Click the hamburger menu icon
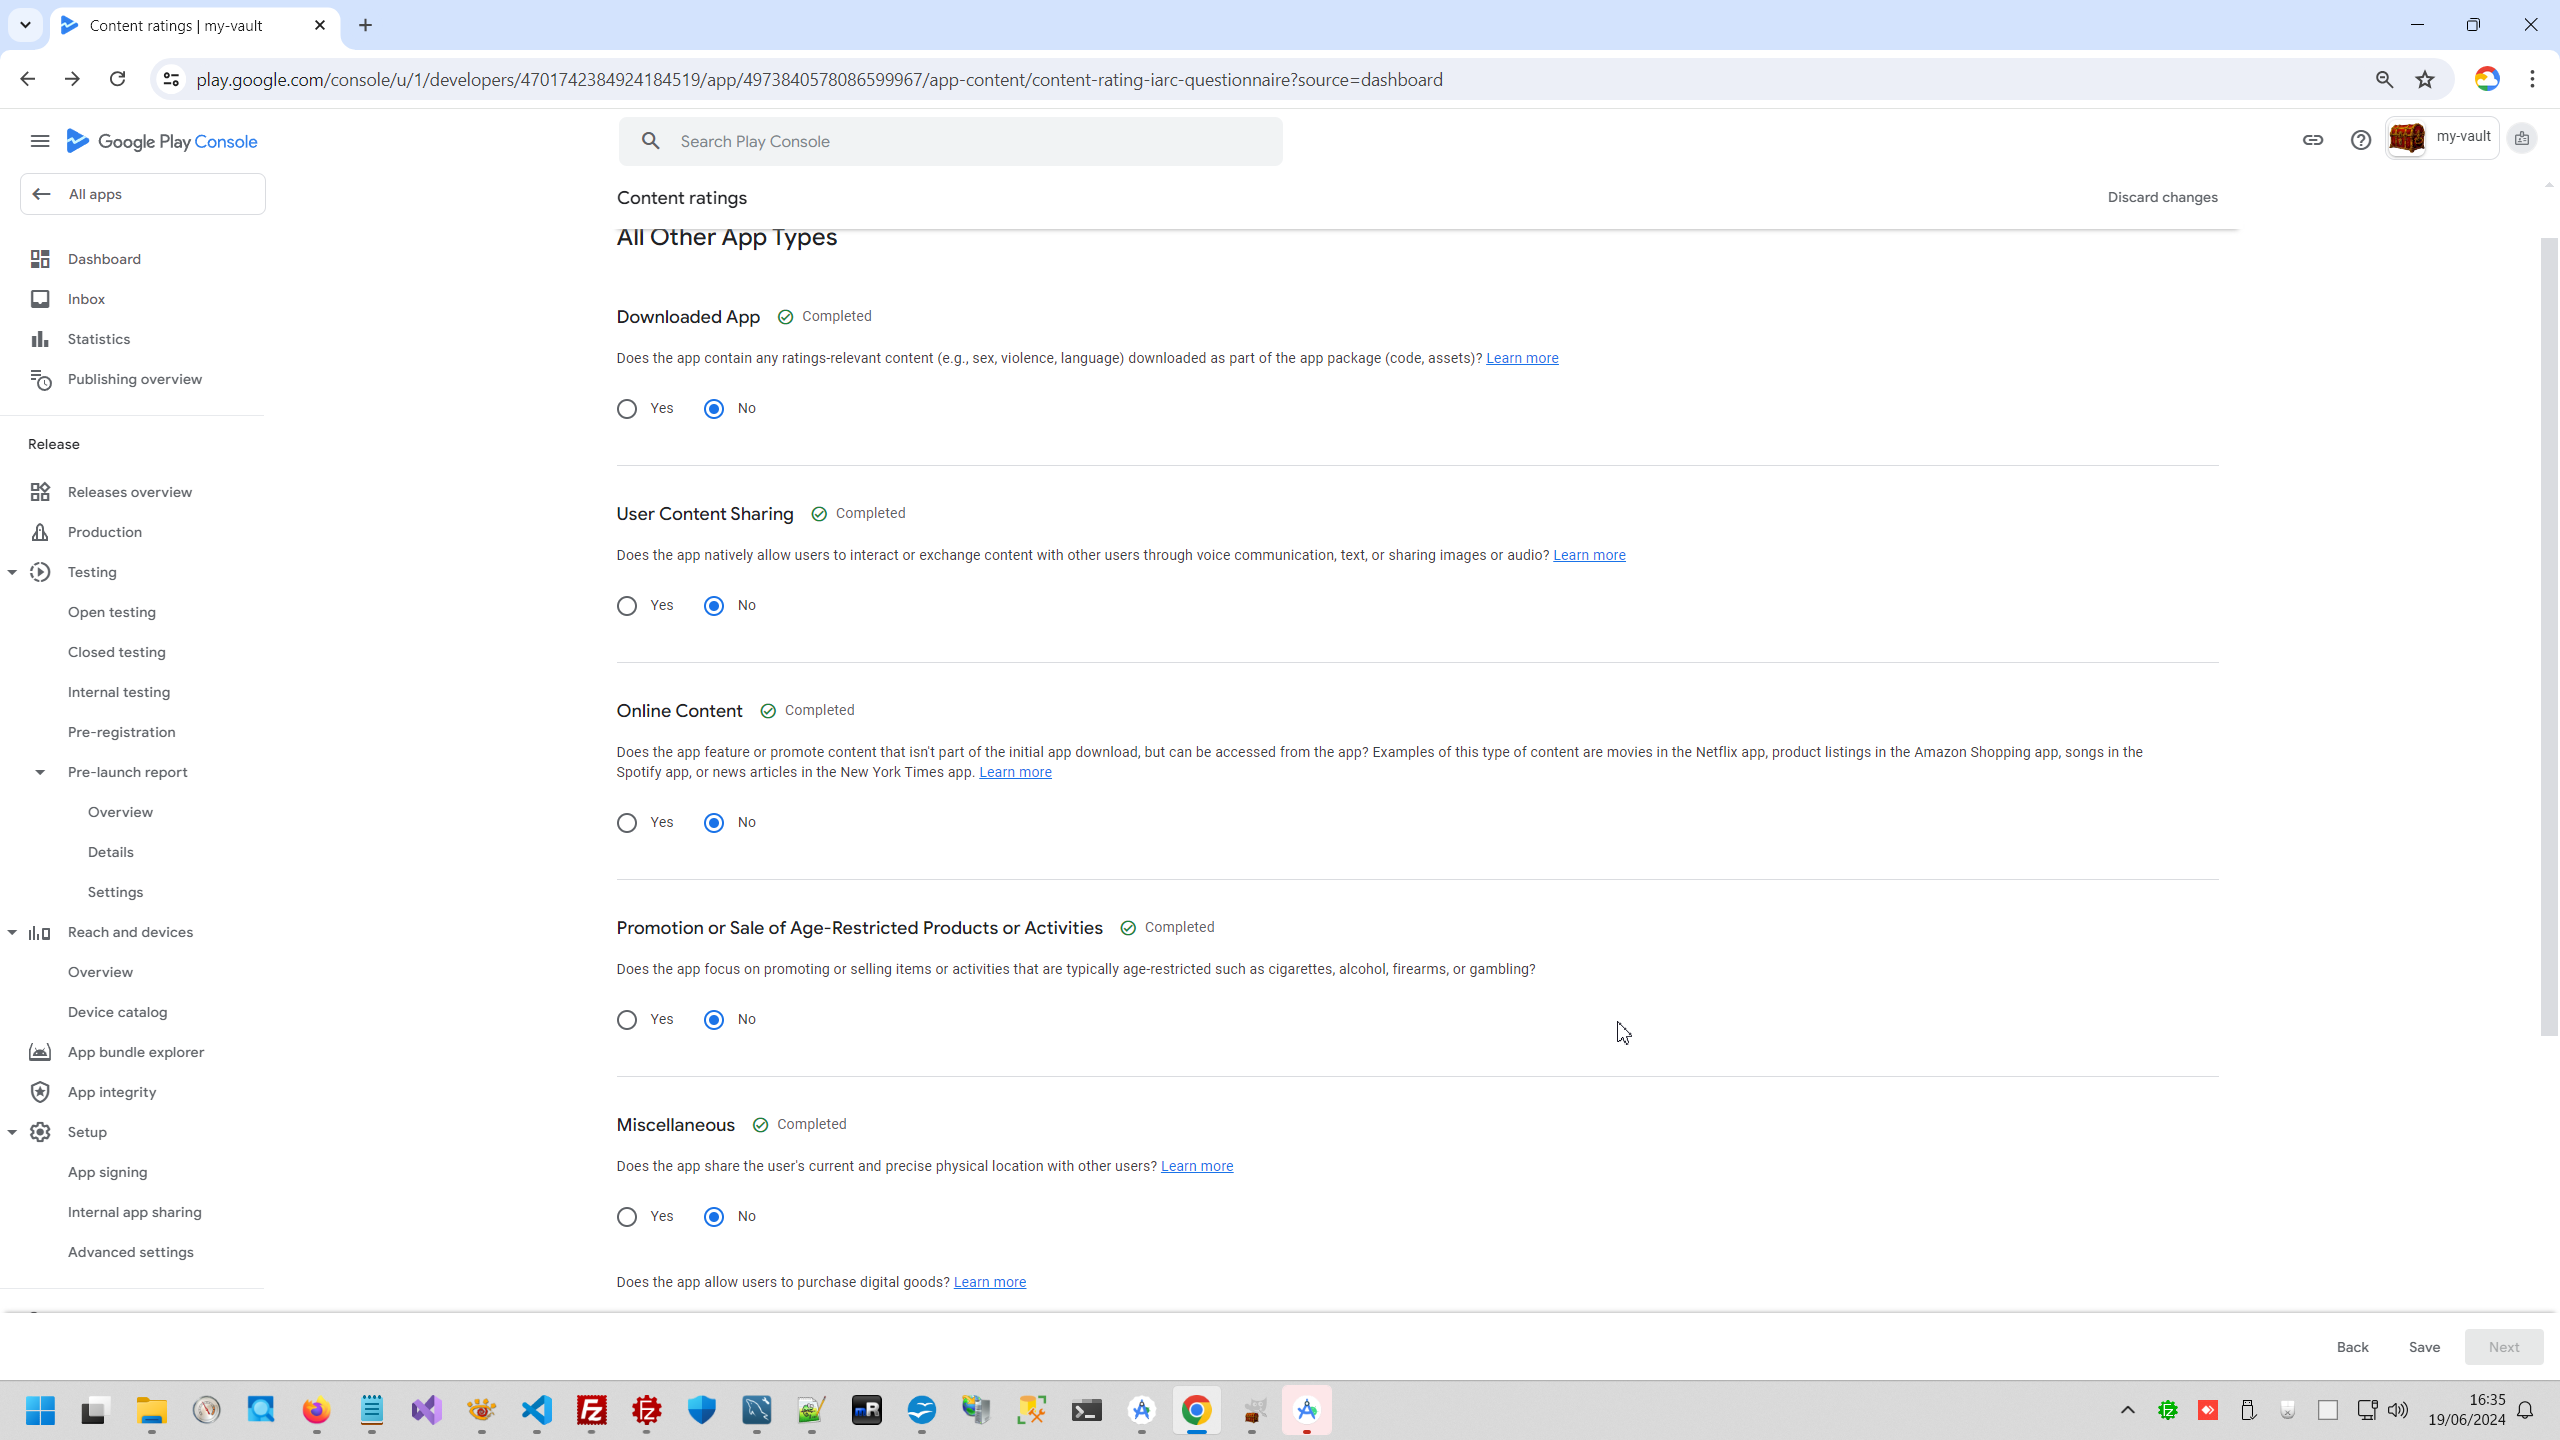Viewport: 2560px width, 1440px height. tap(40, 141)
